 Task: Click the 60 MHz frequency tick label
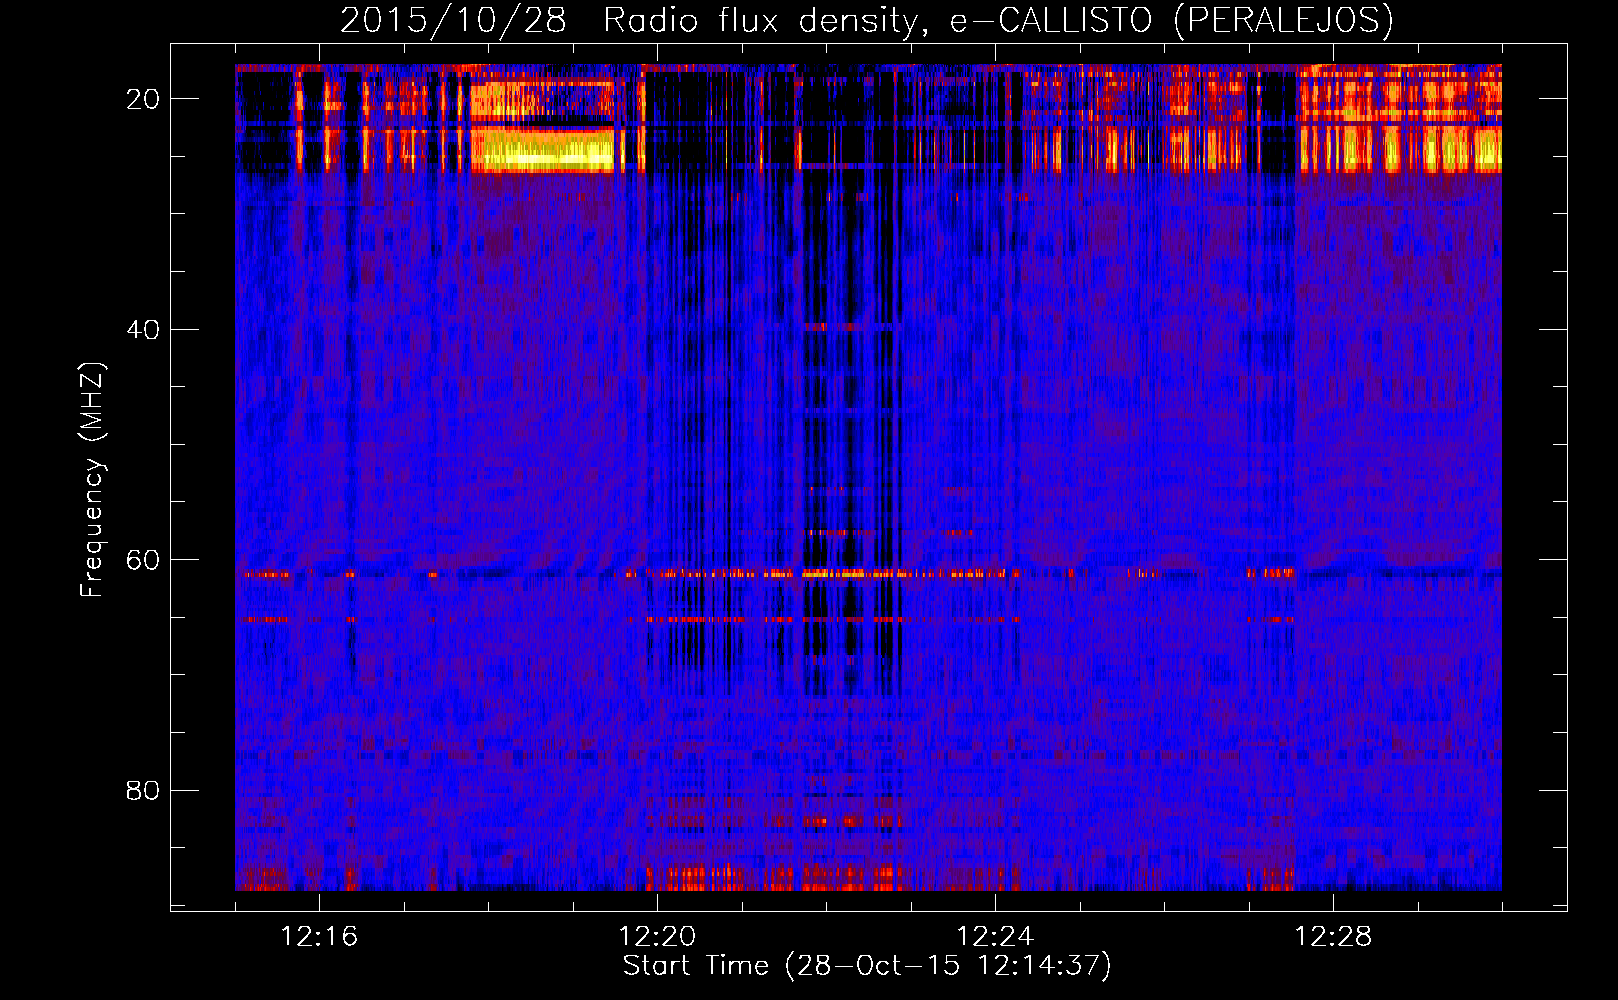coord(143,560)
